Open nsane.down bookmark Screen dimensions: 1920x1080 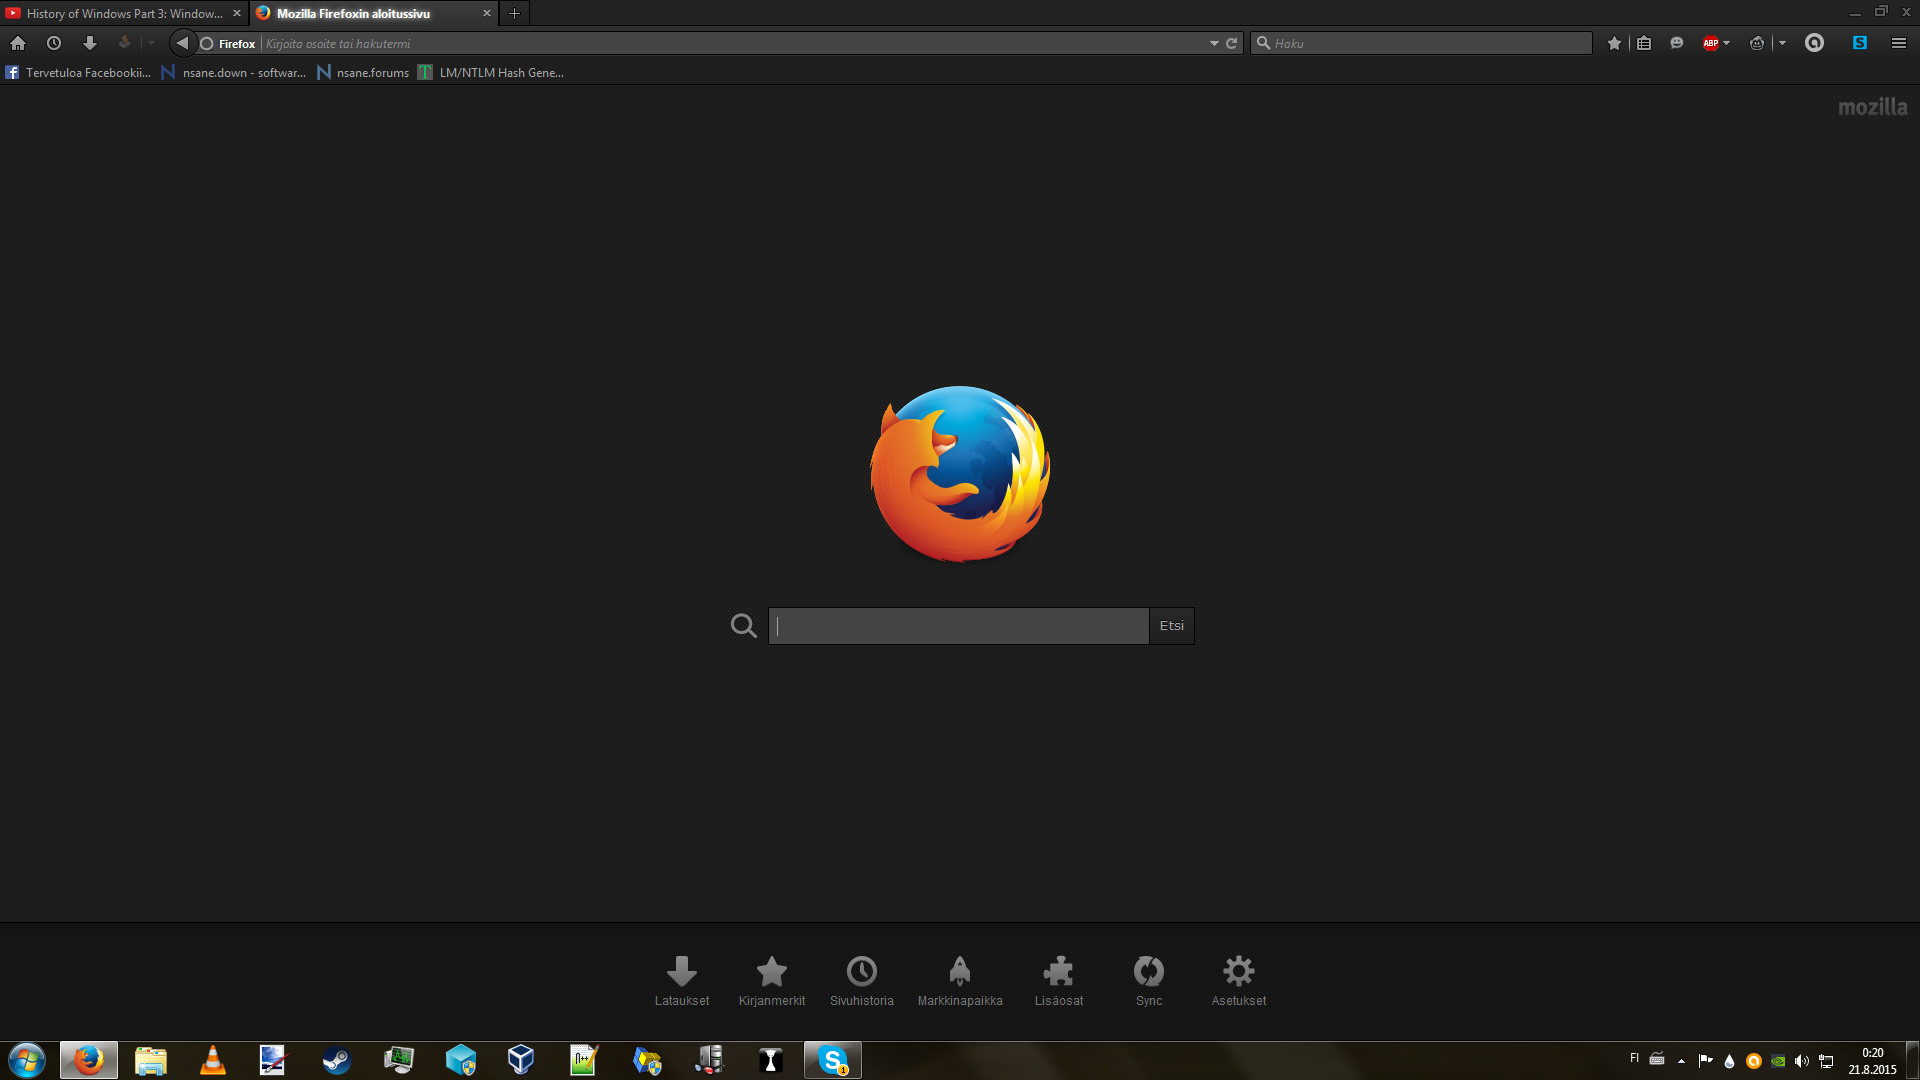coord(234,72)
